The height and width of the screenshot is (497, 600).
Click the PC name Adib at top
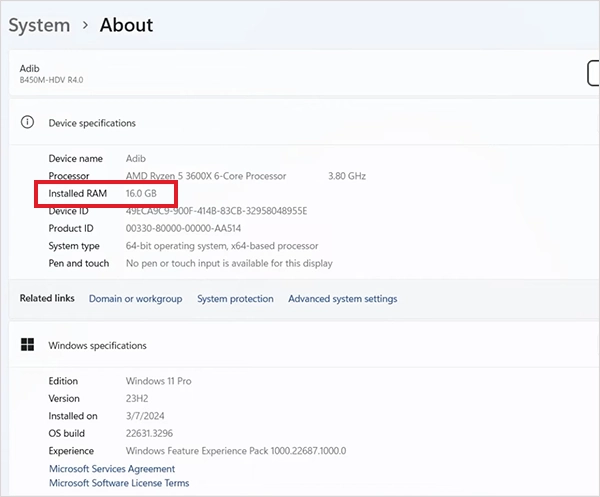(29, 68)
